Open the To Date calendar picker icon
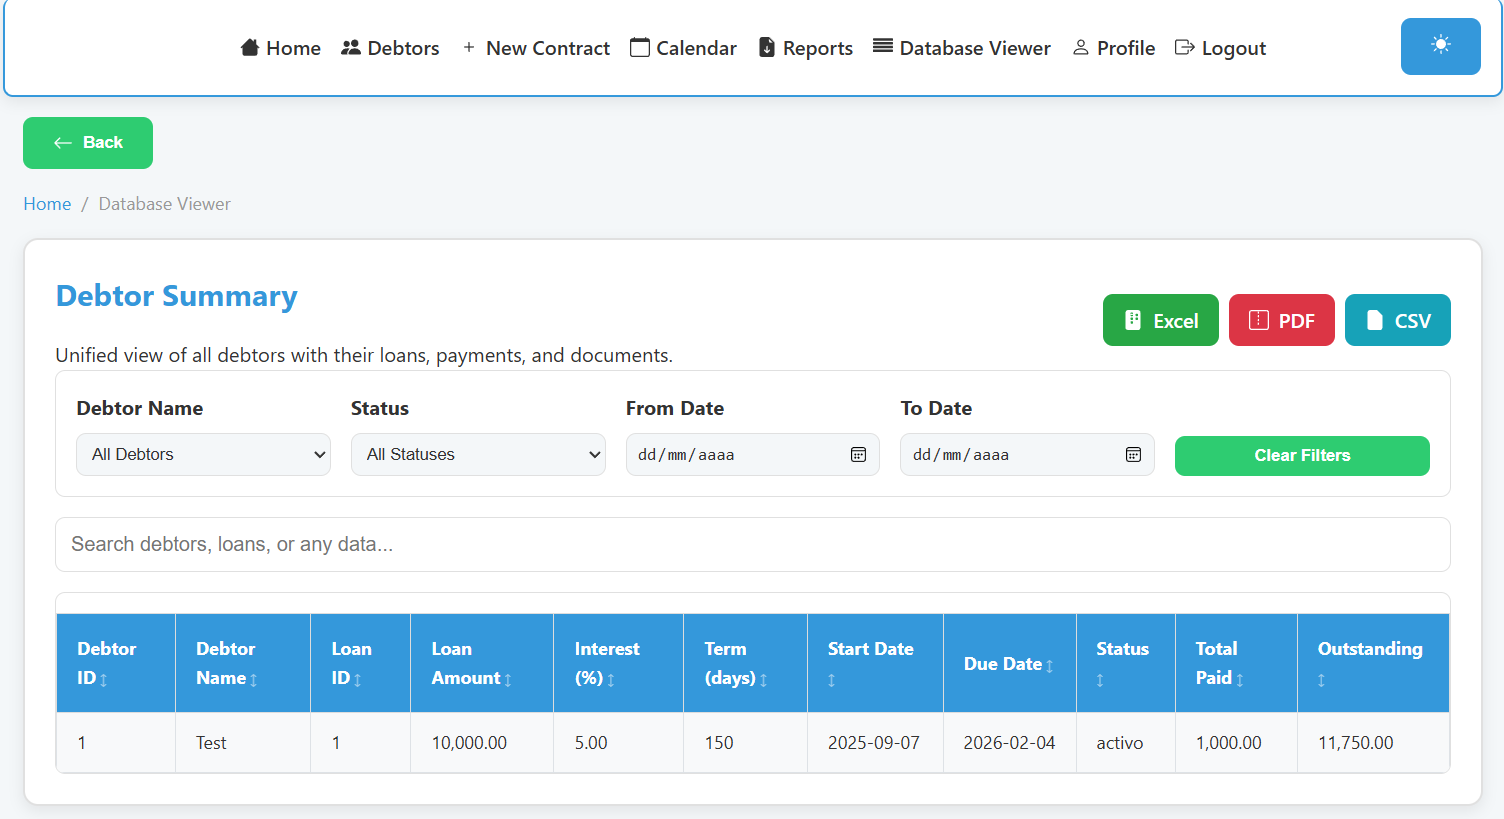This screenshot has width=1504, height=819. (1133, 455)
